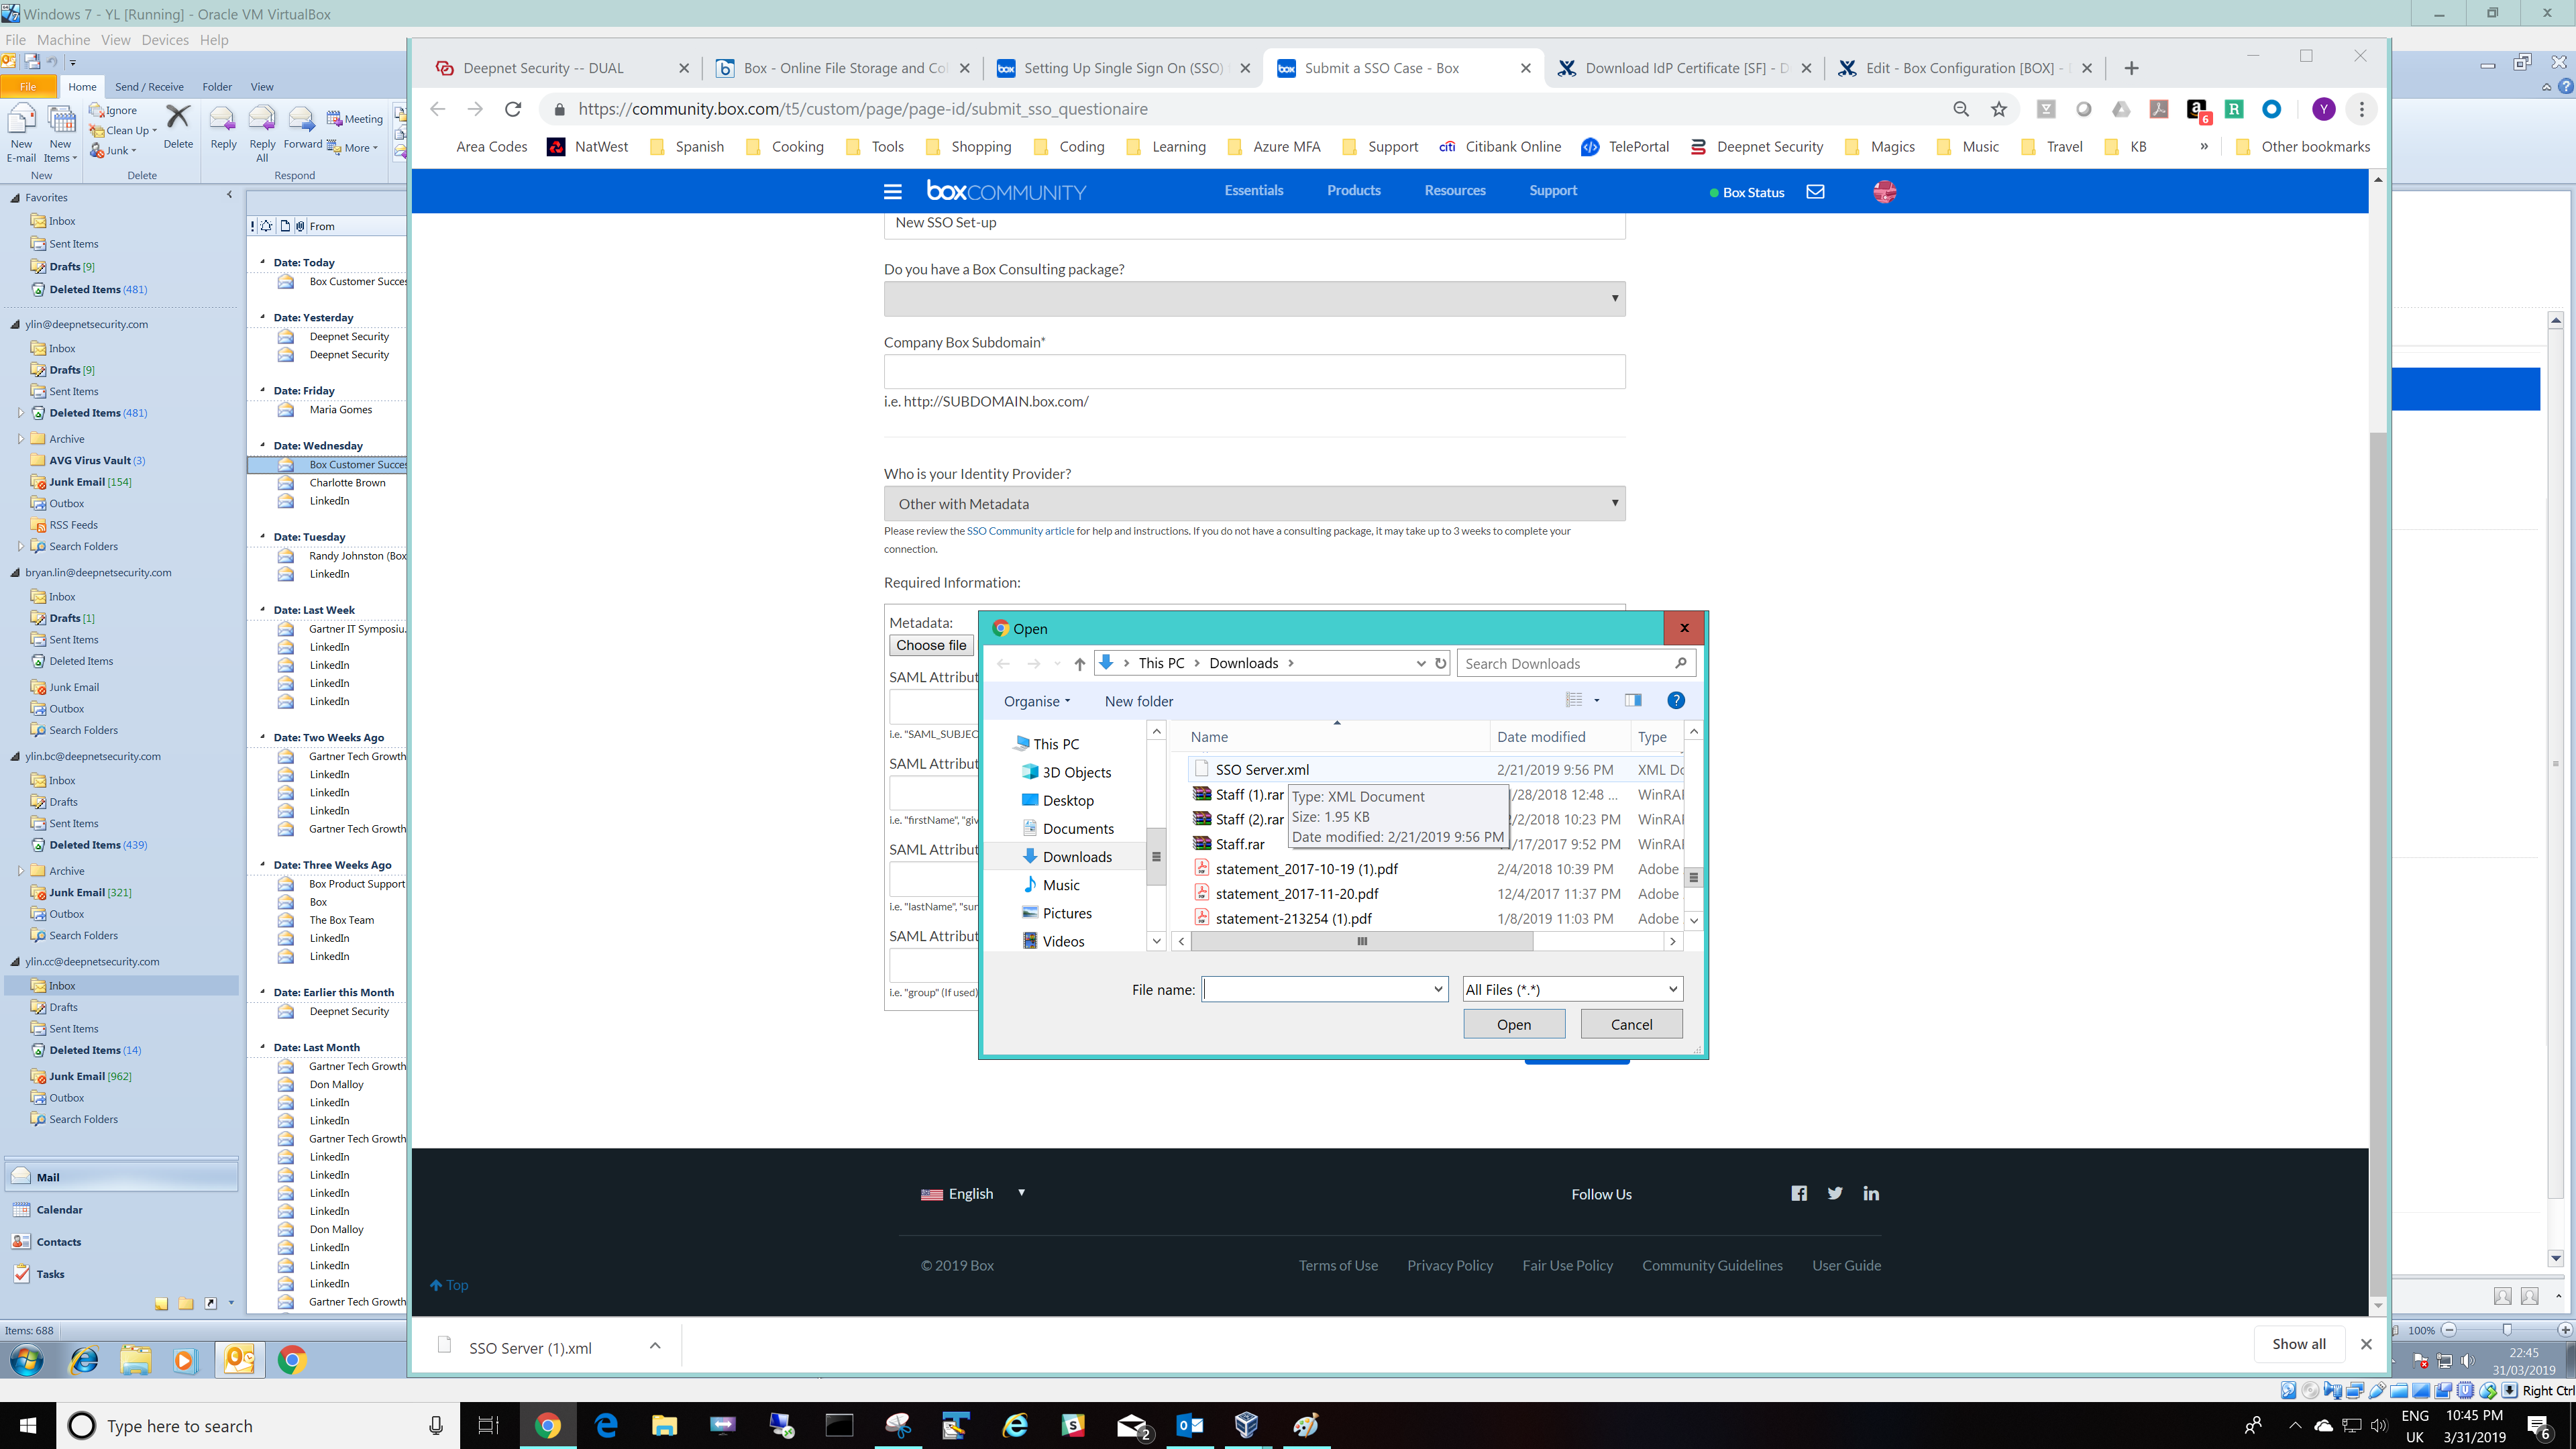Expand the Identity Provider dropdown

(x=1254, y=504)
